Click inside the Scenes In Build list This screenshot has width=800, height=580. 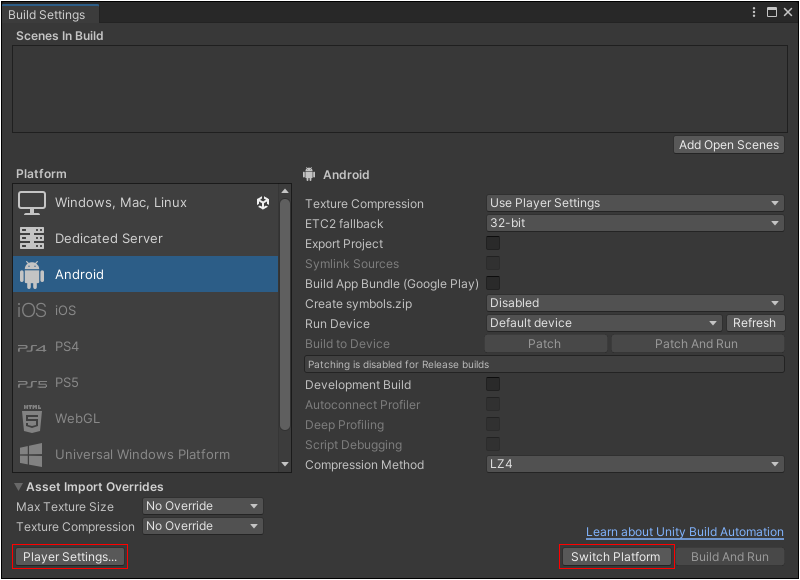tap(400, 89)
